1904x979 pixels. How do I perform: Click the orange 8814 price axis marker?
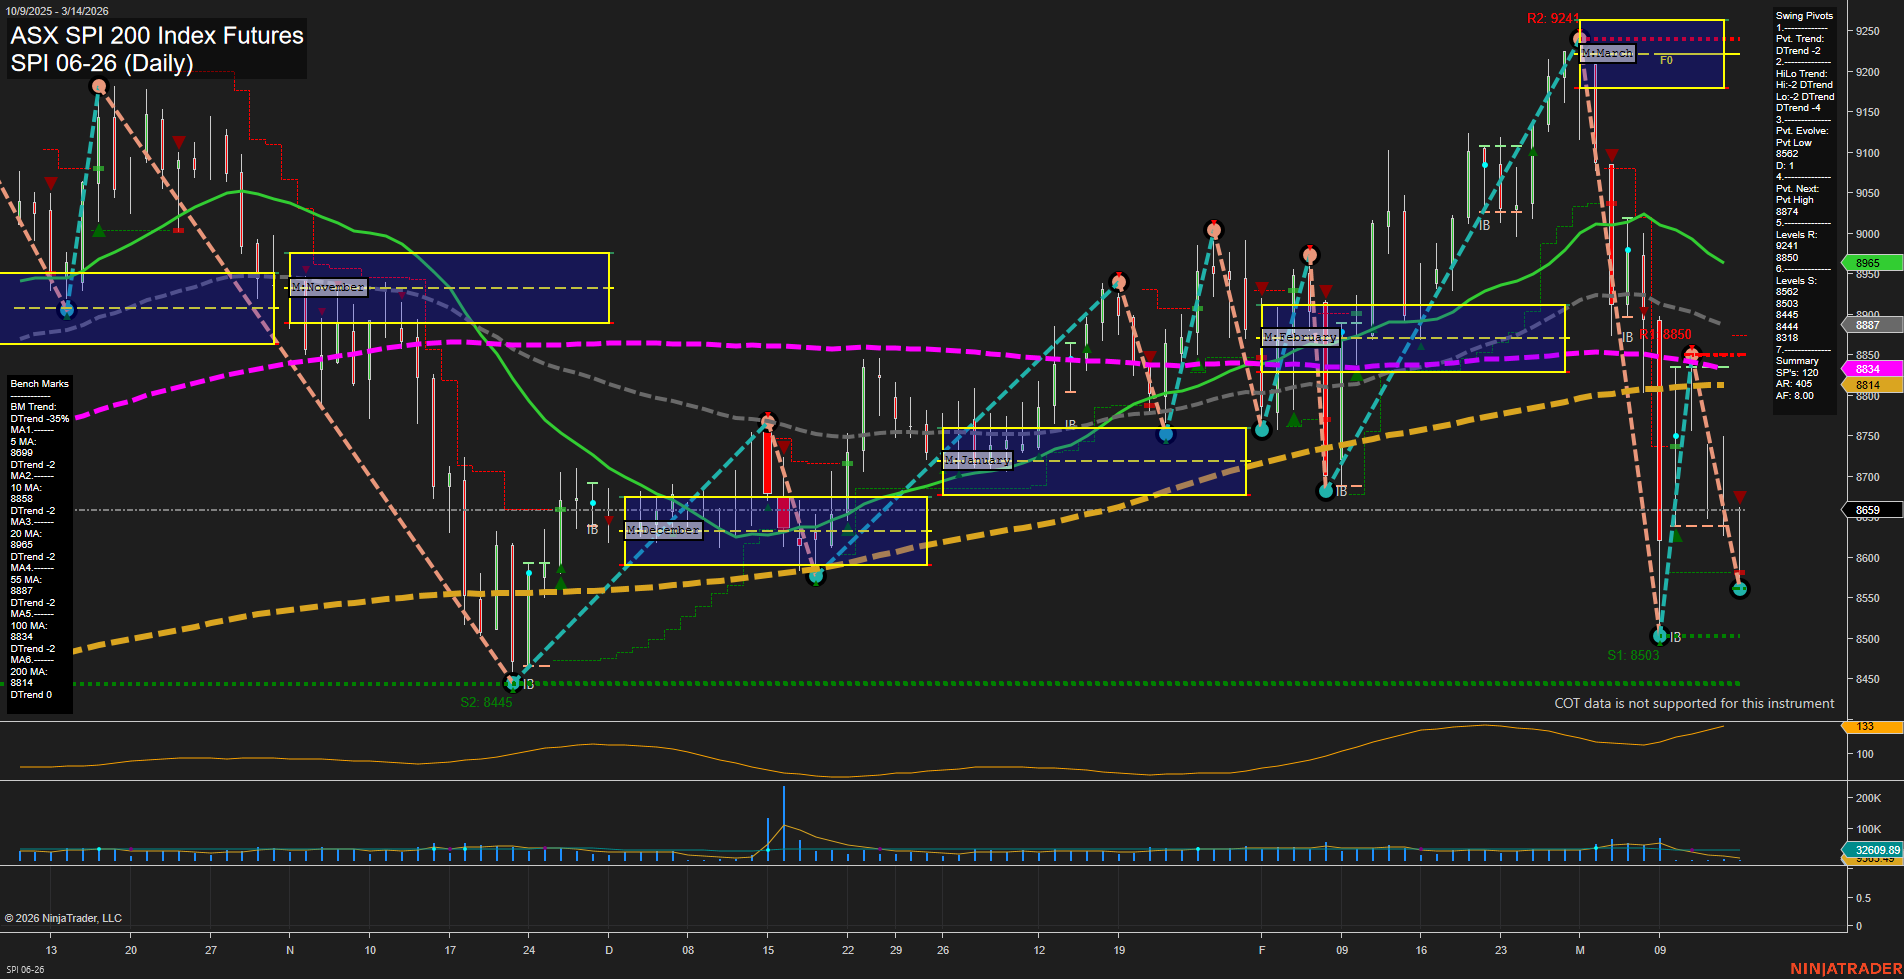[x=1866, y=384]
